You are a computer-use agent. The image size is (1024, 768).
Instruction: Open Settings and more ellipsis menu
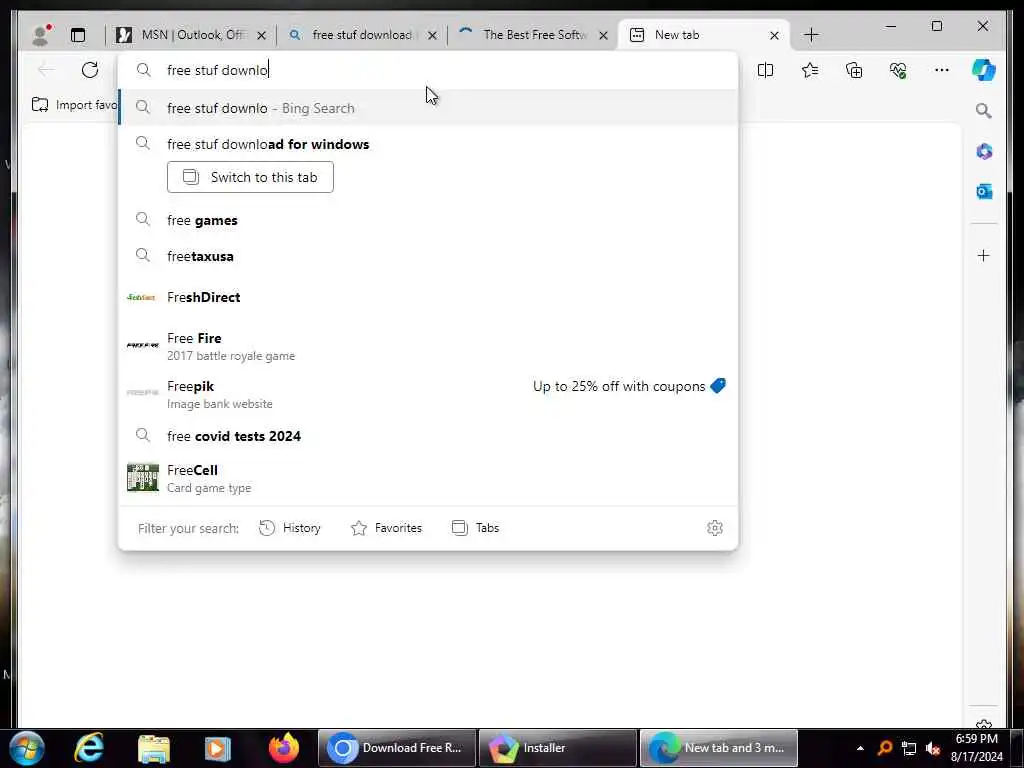(941, 70)
